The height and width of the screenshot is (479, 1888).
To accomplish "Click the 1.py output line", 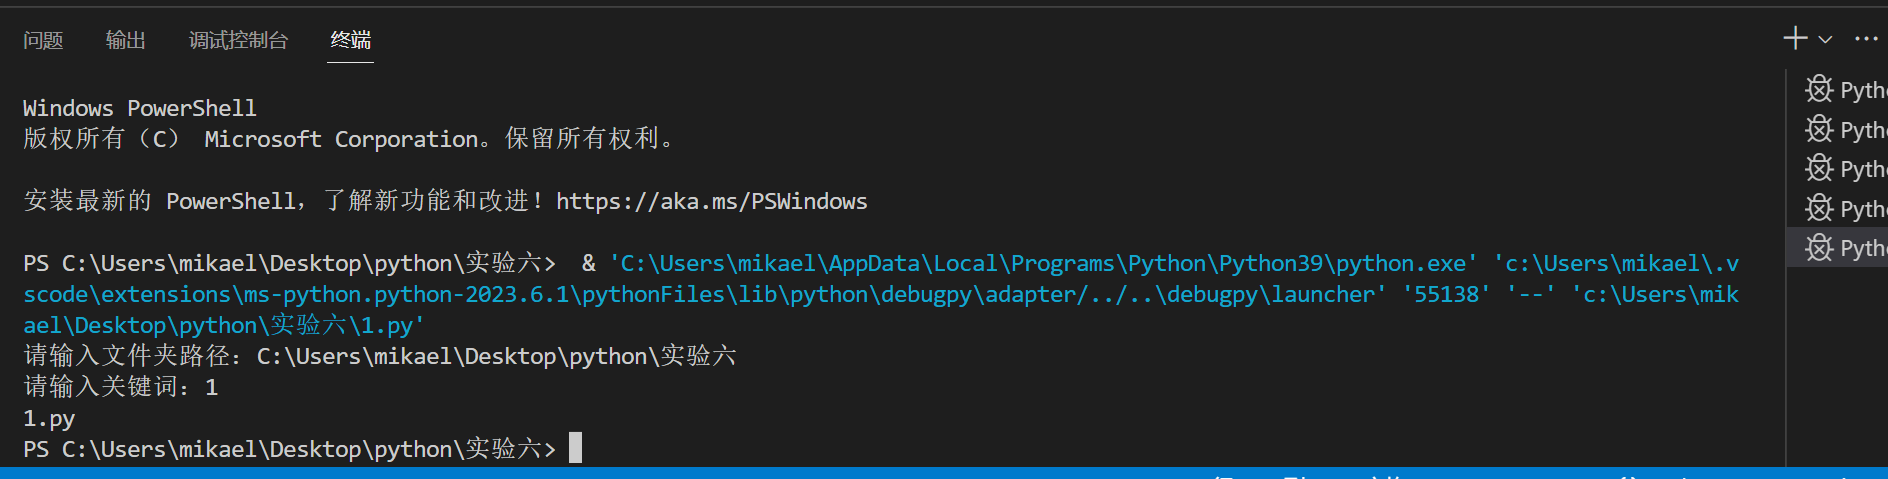I will (49, 418).
